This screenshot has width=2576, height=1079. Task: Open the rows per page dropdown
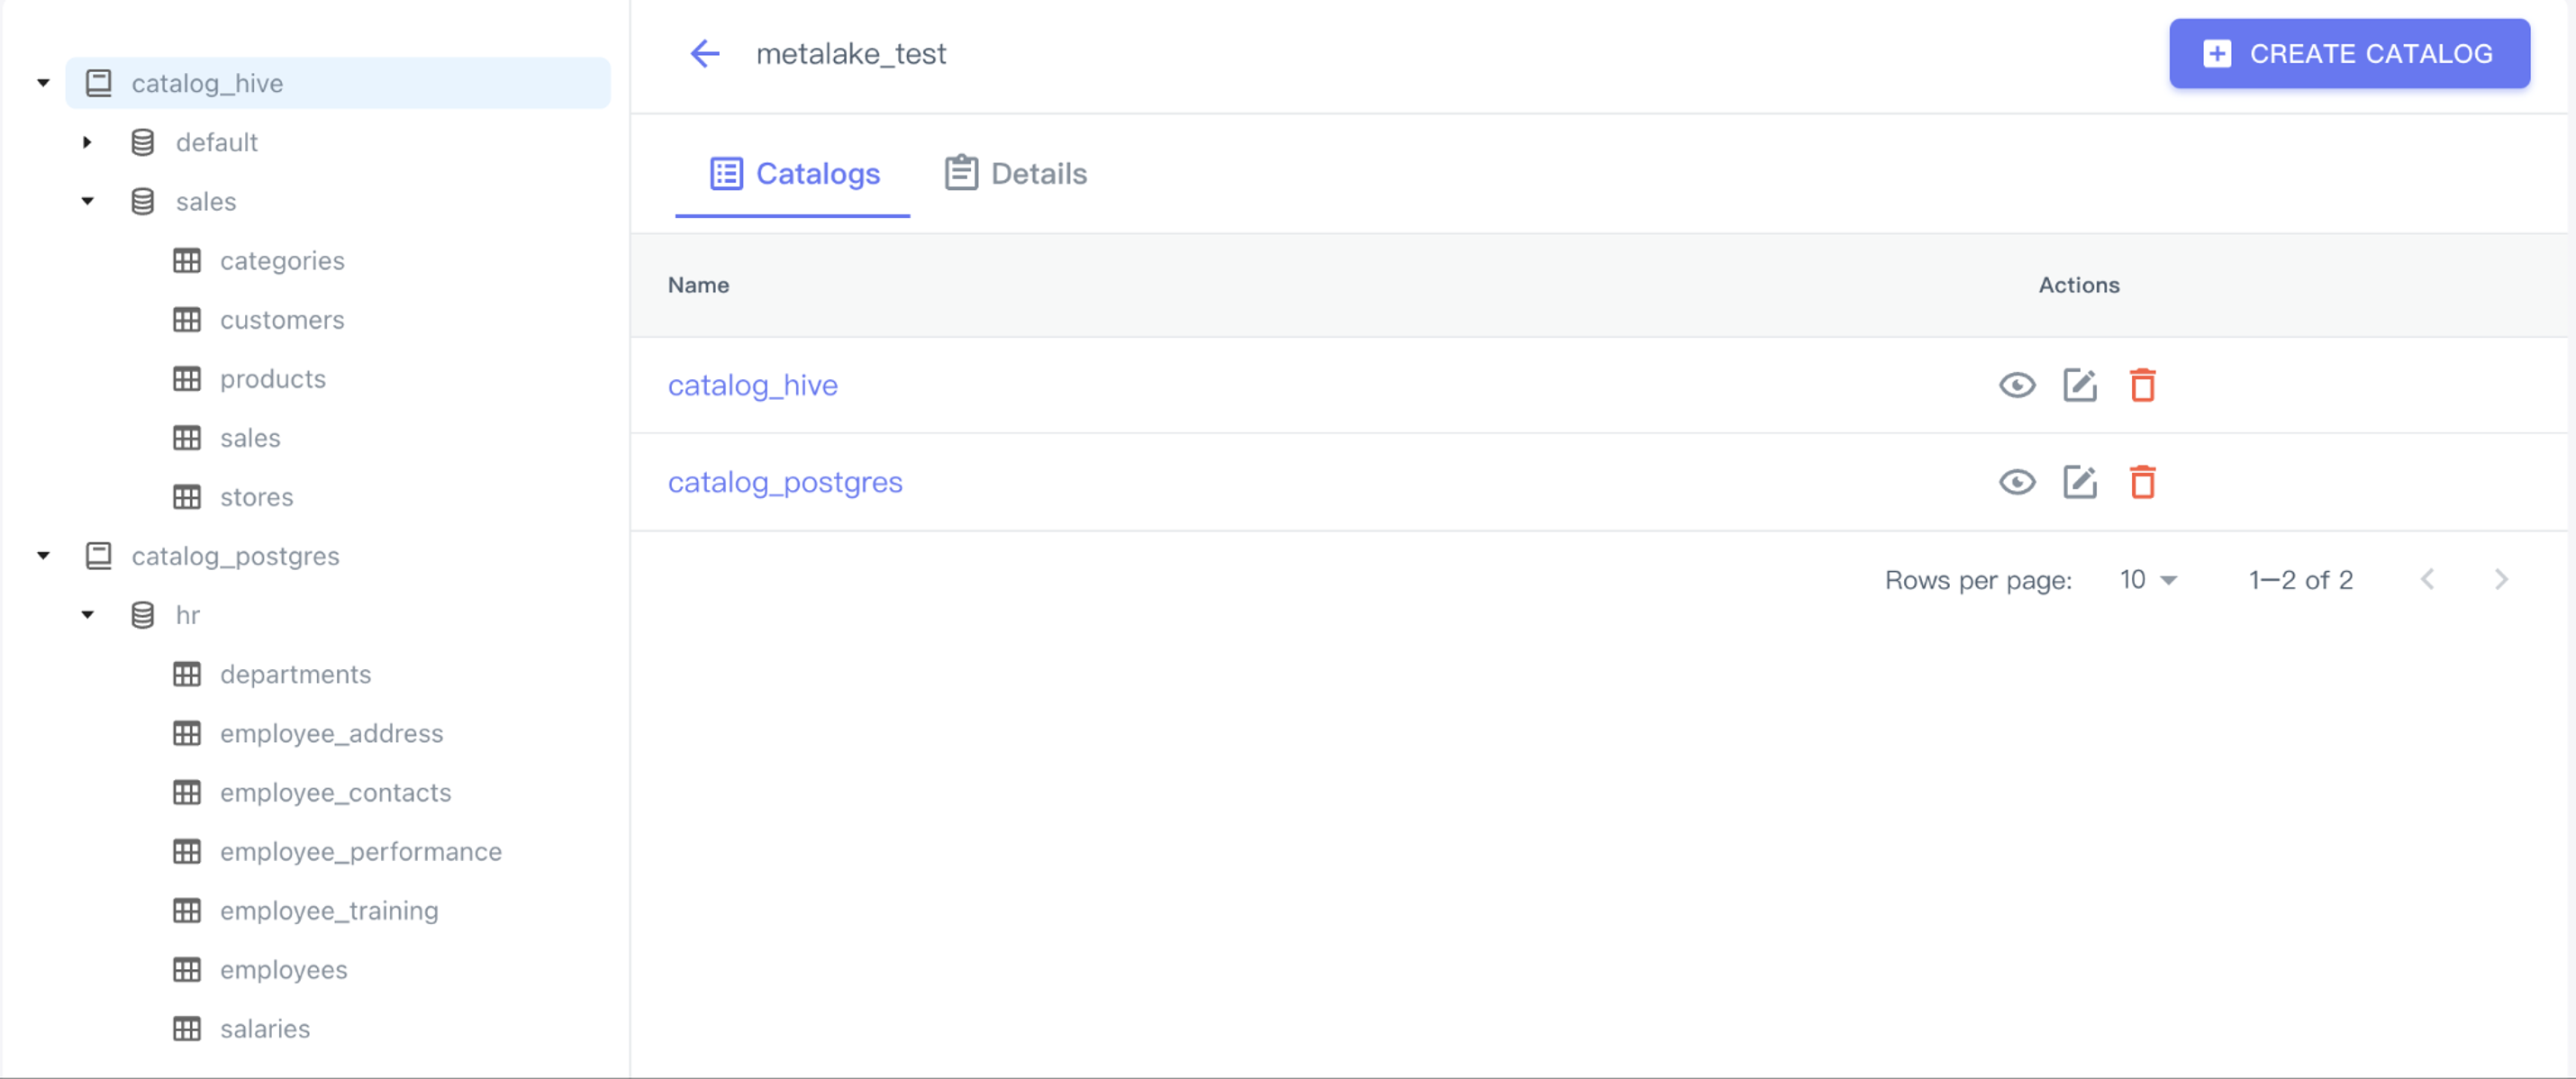pos(2147,580)
